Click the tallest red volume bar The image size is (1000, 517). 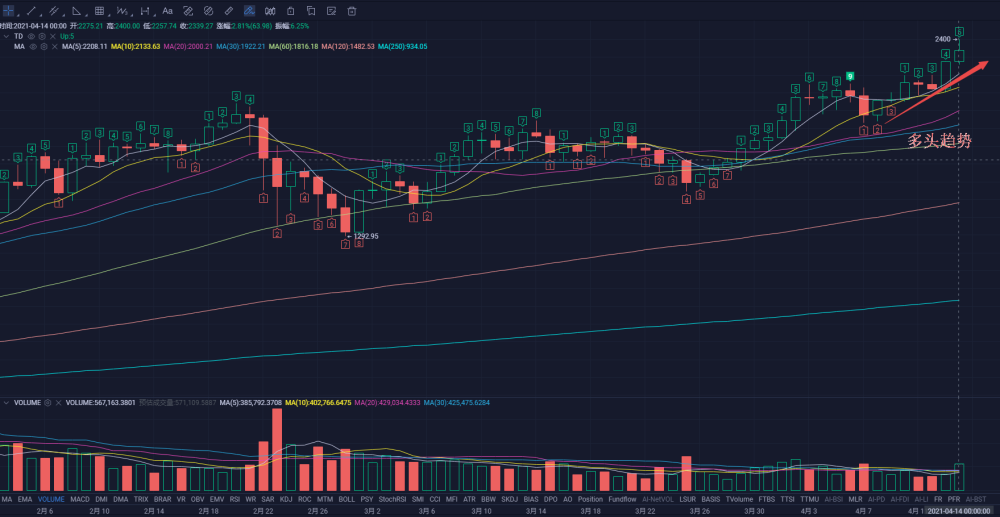277,449
